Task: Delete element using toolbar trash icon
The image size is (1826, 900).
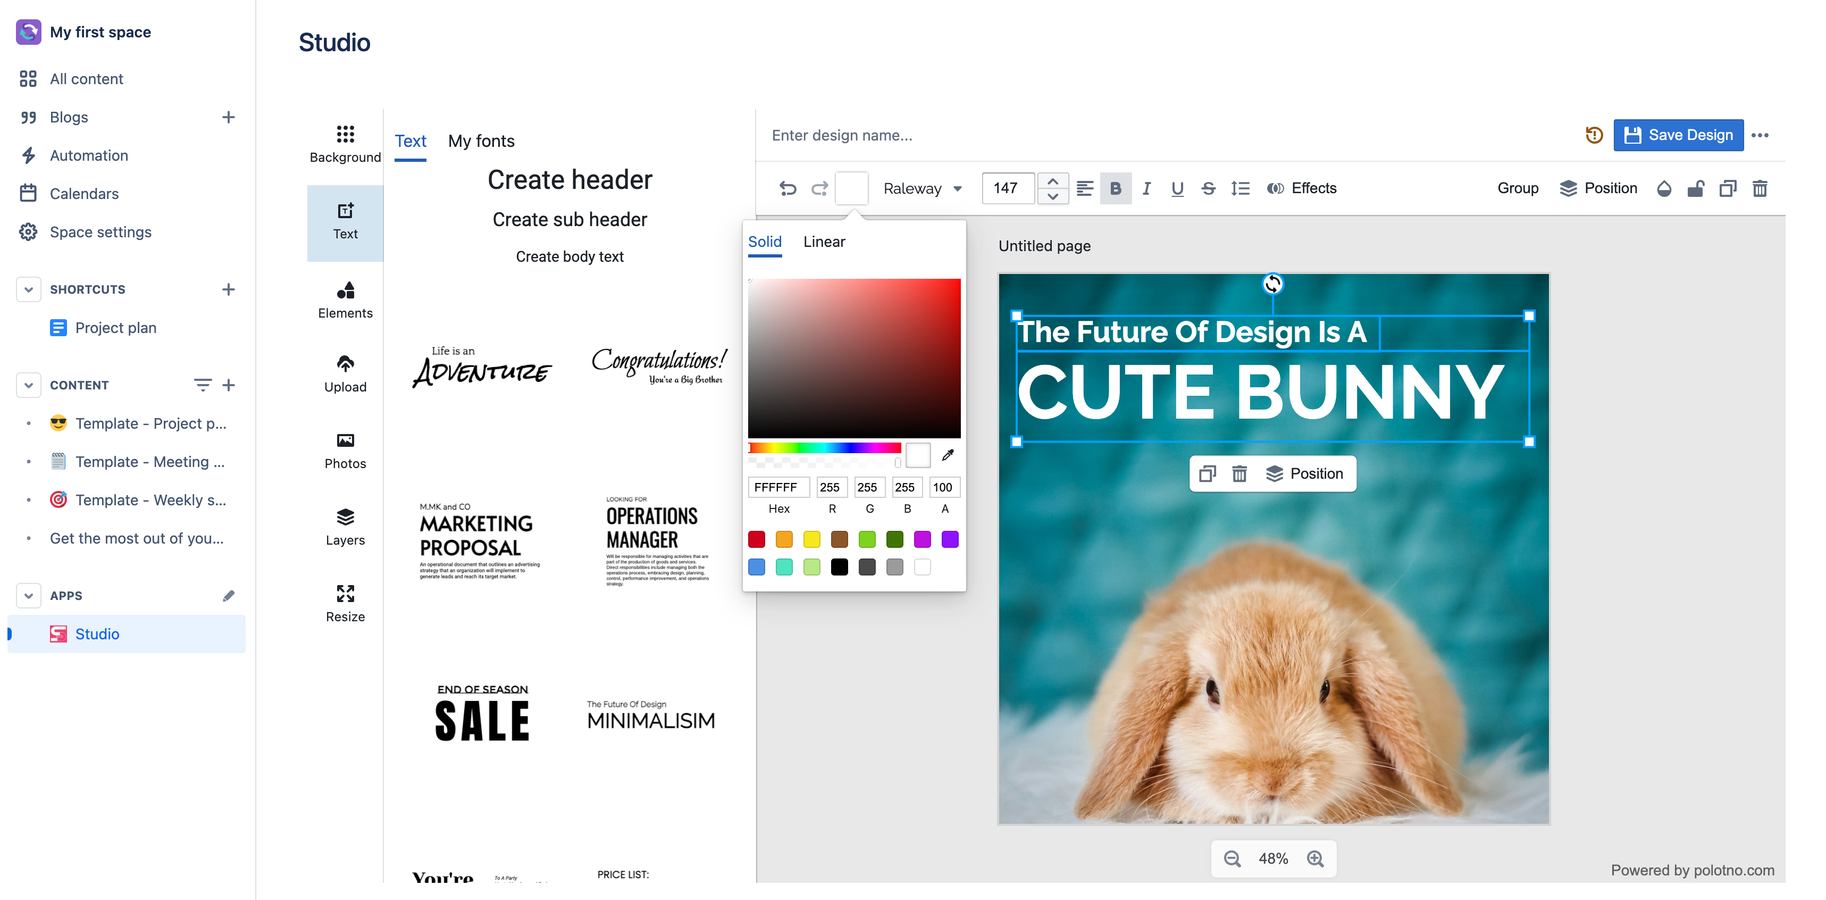Action: click(1760, 188)
